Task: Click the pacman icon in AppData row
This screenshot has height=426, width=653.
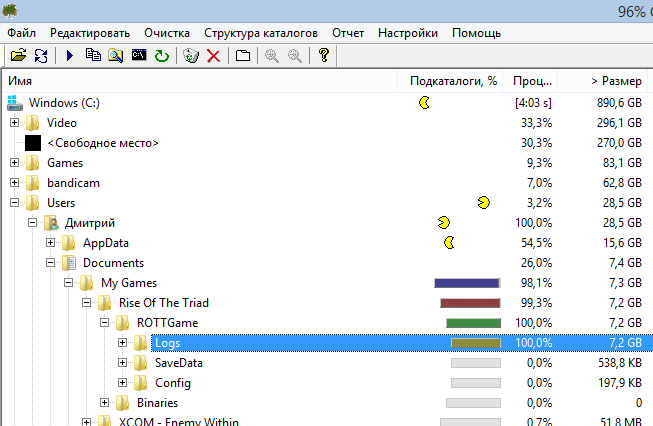Action: [x=449, y=242]
